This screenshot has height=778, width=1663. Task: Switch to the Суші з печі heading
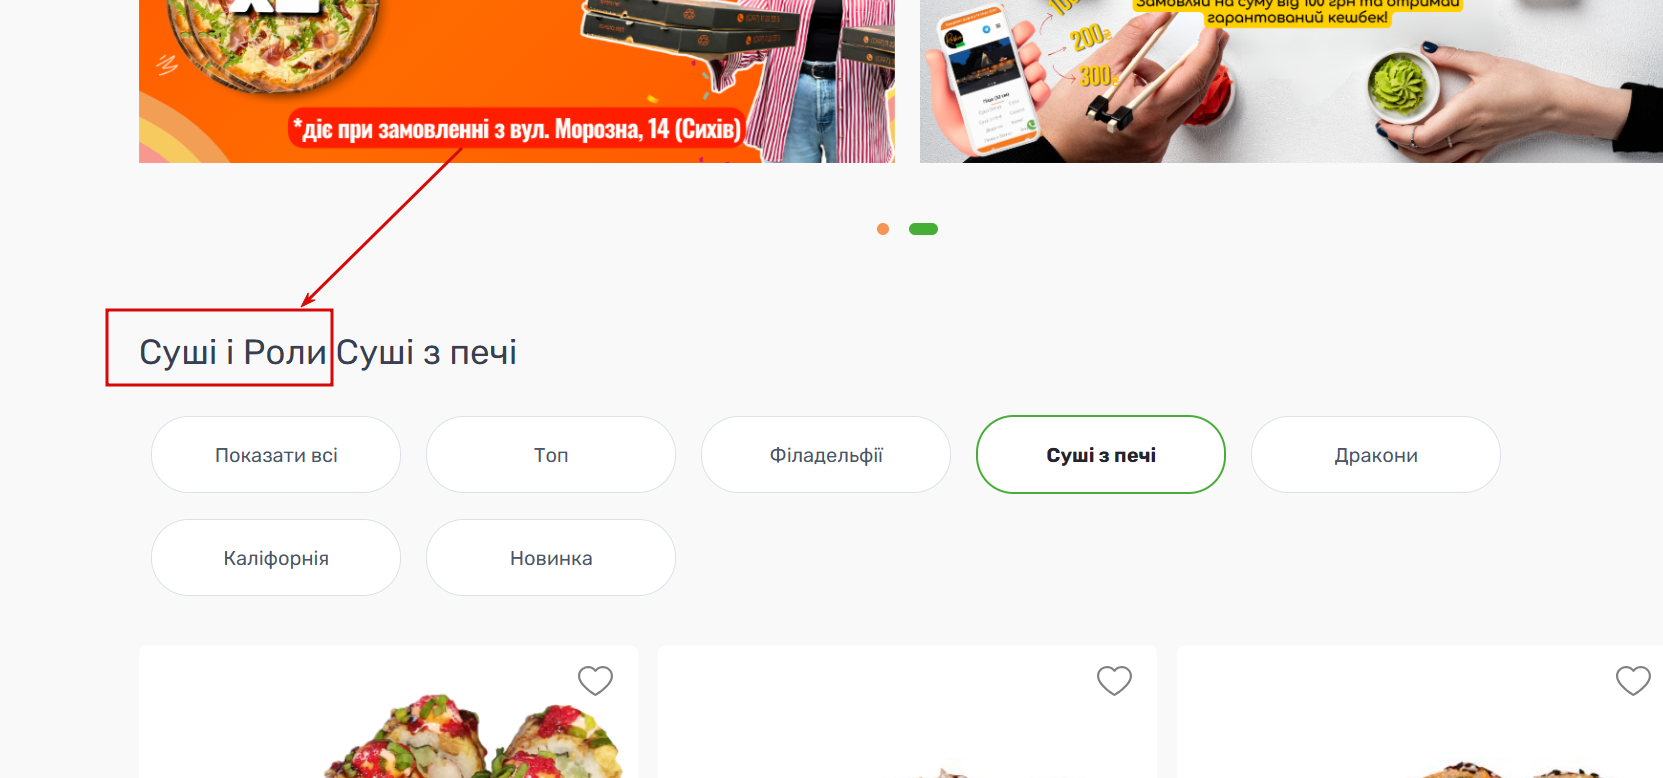[426, 352]
